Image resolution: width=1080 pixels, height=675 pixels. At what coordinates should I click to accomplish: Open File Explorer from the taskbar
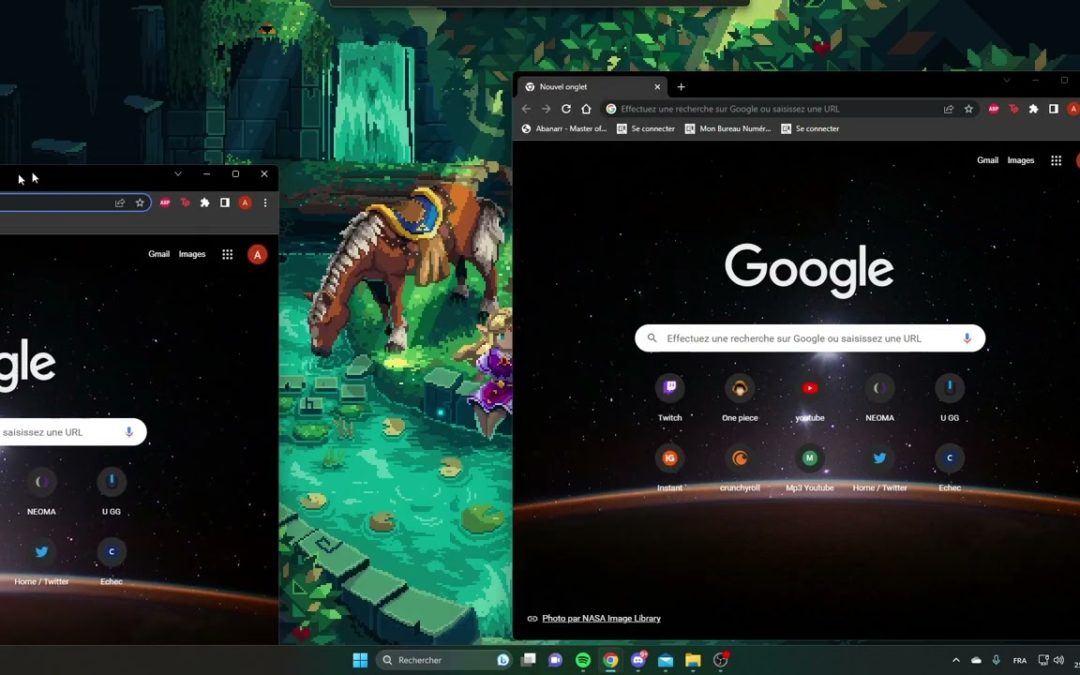pos(693,660)
